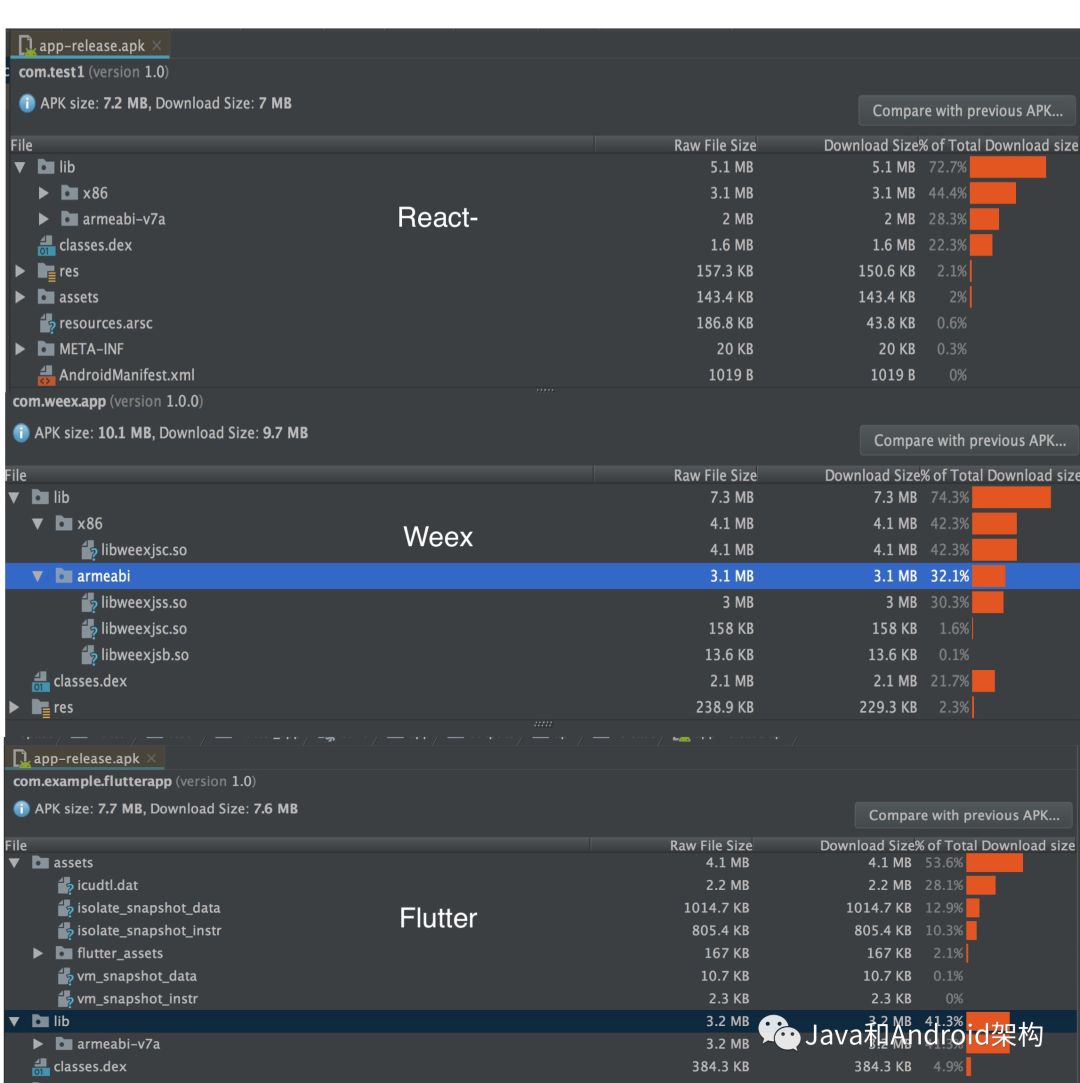Click the 53.6% bar for Flutter assets
Viewport: 1080px width, 1083px height.
pos(994,863)
